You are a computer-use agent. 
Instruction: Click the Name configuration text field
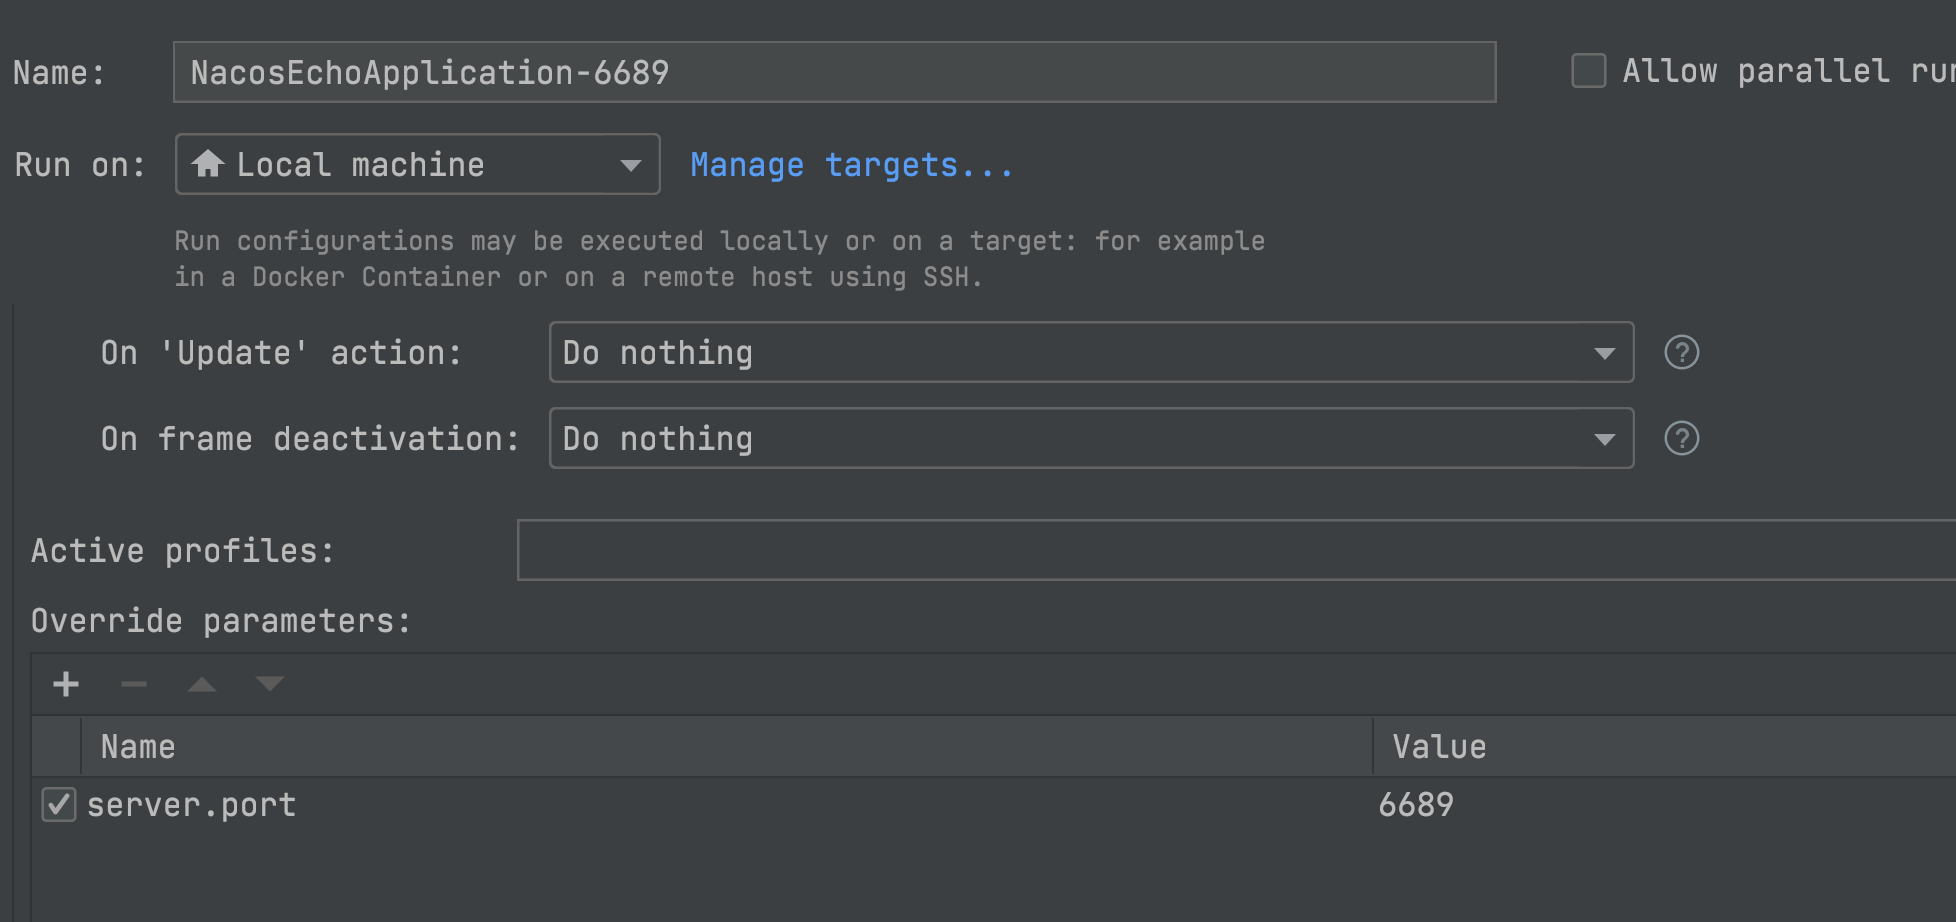834,72
